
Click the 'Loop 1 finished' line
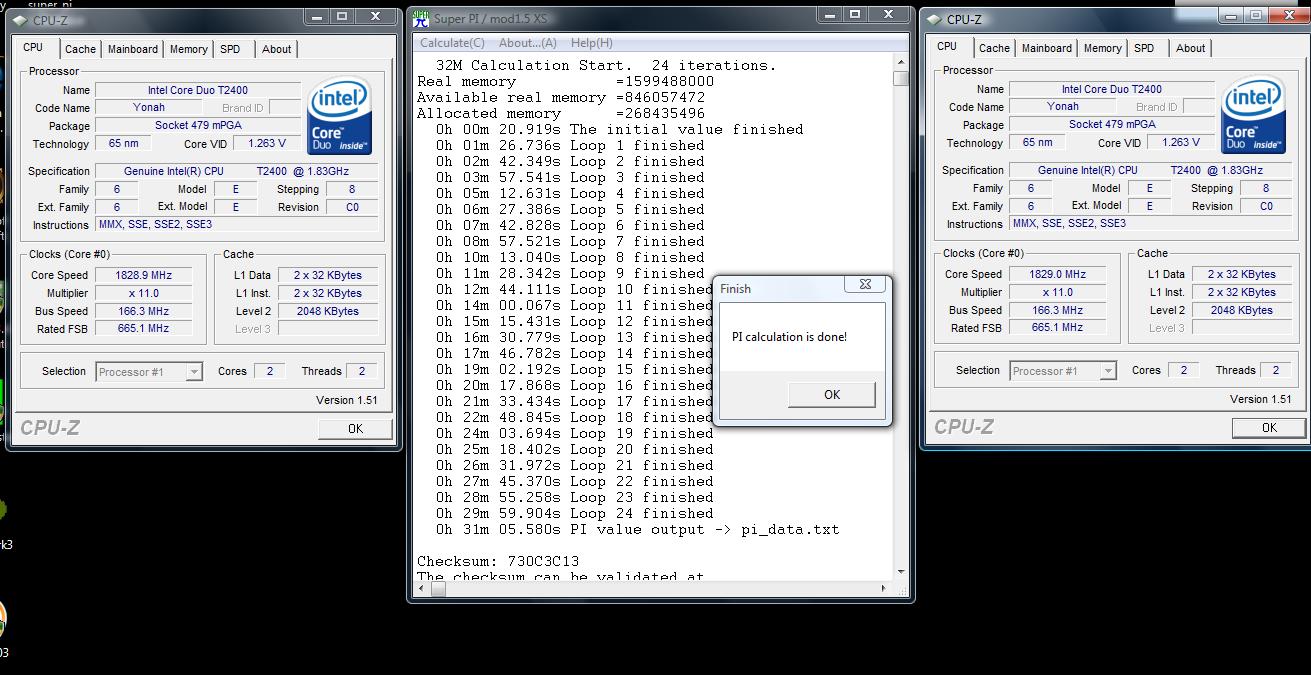570,145
